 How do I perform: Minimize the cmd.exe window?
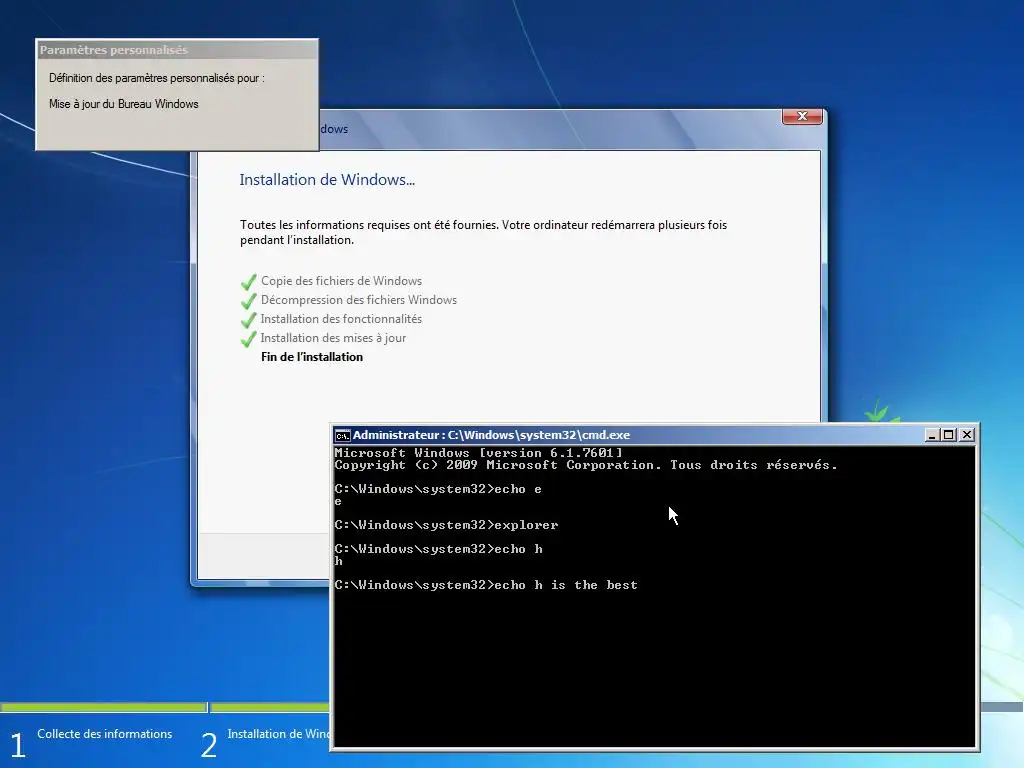[x=932, y=435]
